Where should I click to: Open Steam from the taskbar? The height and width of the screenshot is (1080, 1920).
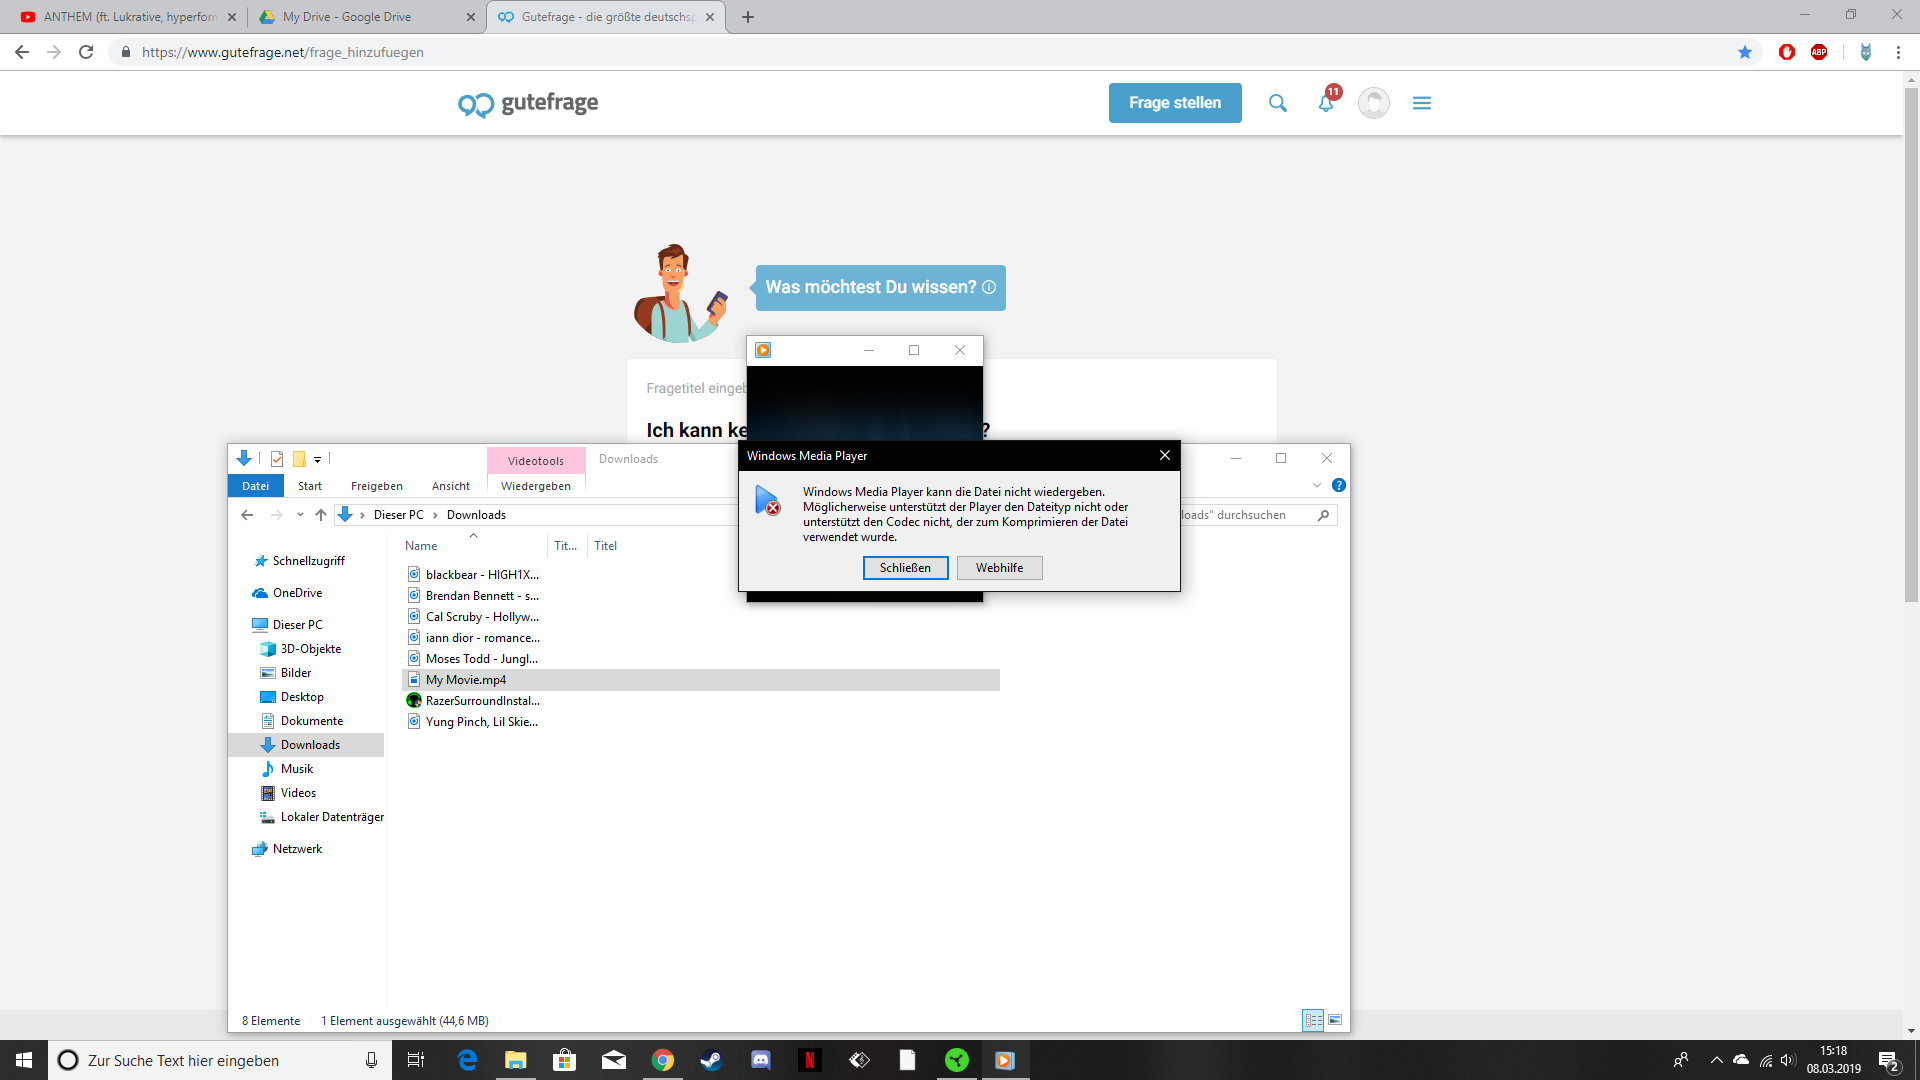tap(713, 1060)
